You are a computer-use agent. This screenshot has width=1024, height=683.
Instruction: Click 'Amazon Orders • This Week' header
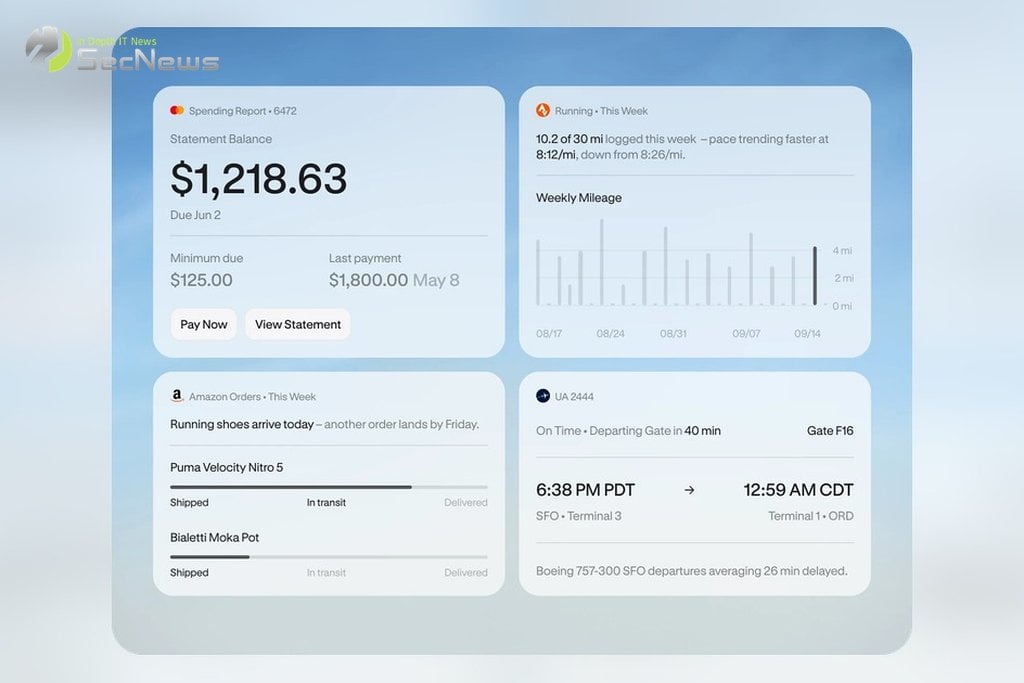(252, 396)
